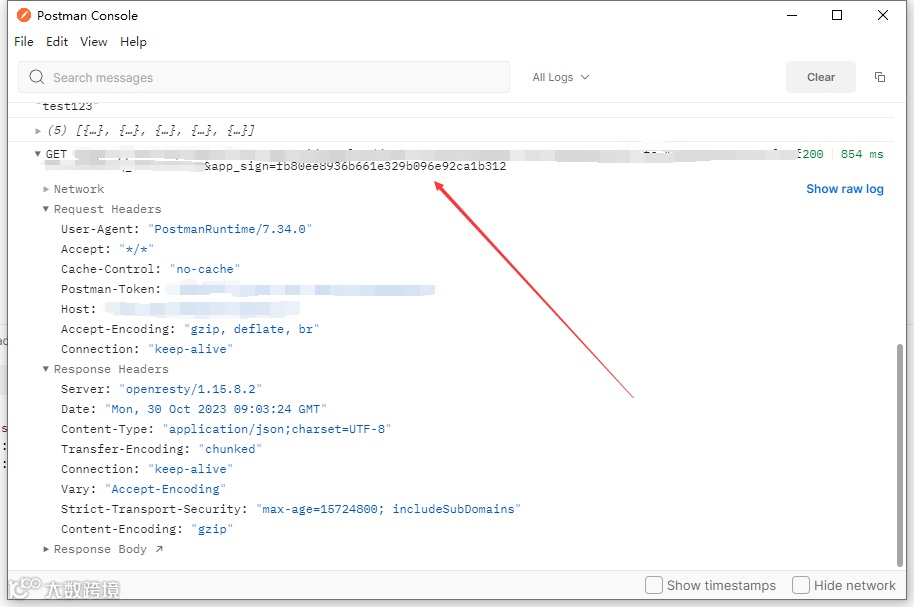Open the View menu
This screenshot has height=607, width=914.
94,42
